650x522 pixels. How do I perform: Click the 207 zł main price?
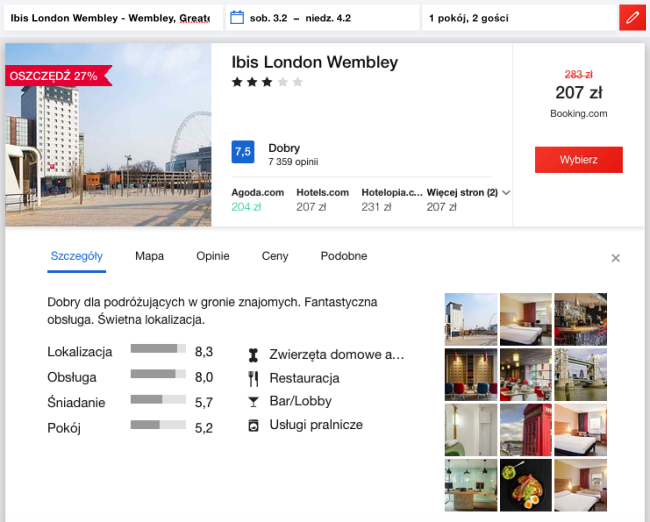pos(579,92)
